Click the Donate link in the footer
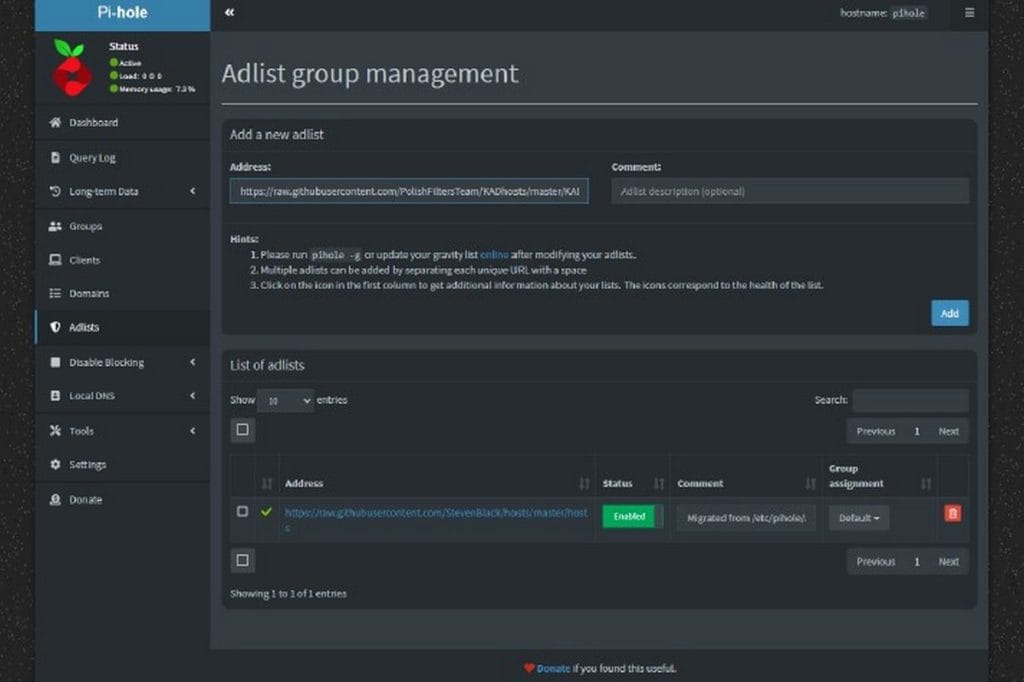Viewport: 1024px width, 682px height. pyautogui.click(x=553, y=668)
